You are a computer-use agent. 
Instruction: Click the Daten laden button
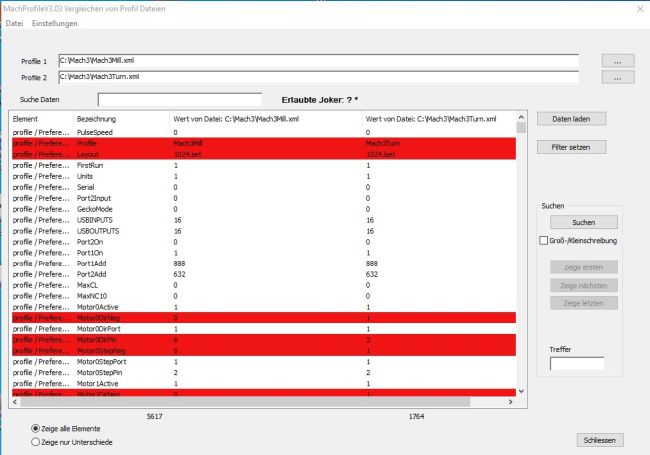coord(571,118)
